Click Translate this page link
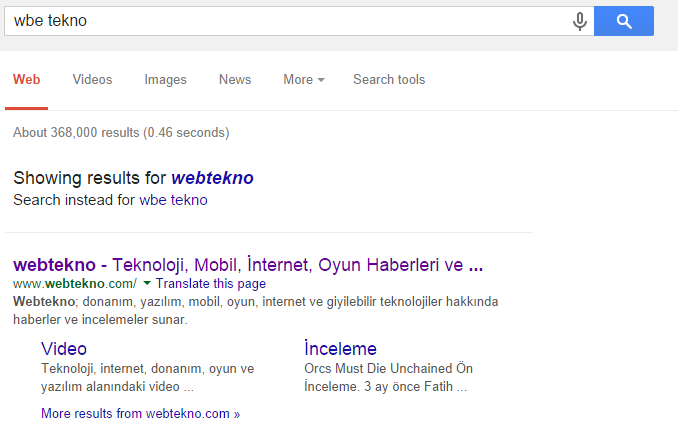 [211, 284]
